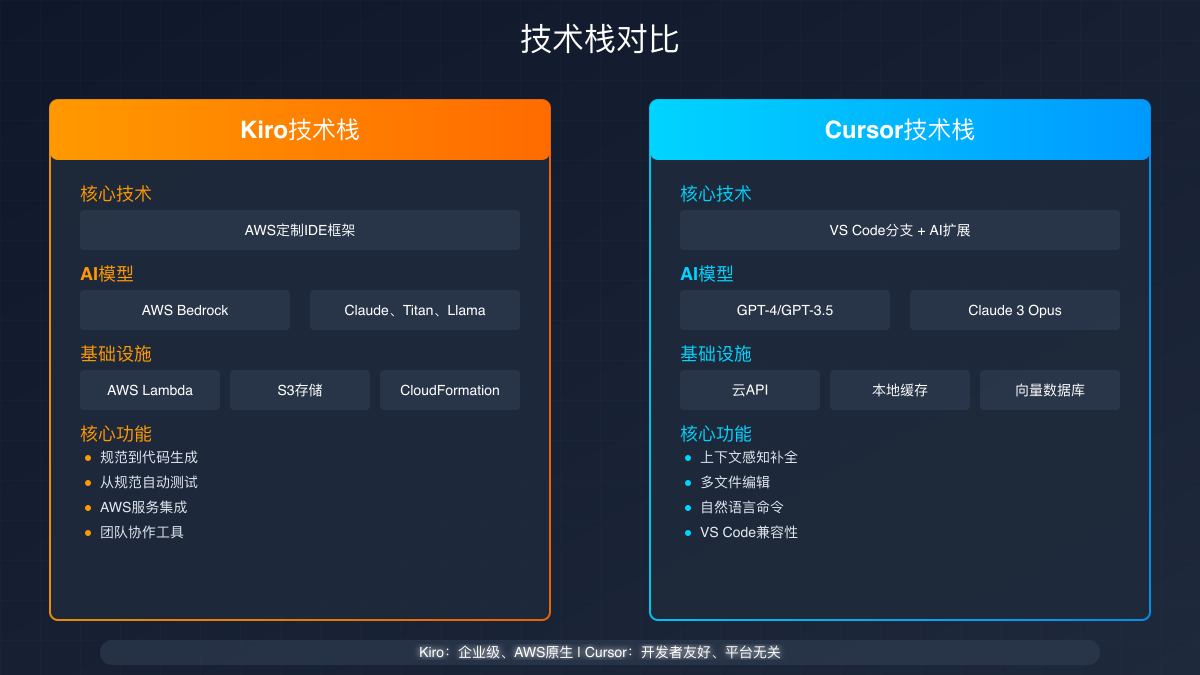Select the 云API chip
Image resolution: width=1200 pixels, height=675 pixels.
pos(750,390)
